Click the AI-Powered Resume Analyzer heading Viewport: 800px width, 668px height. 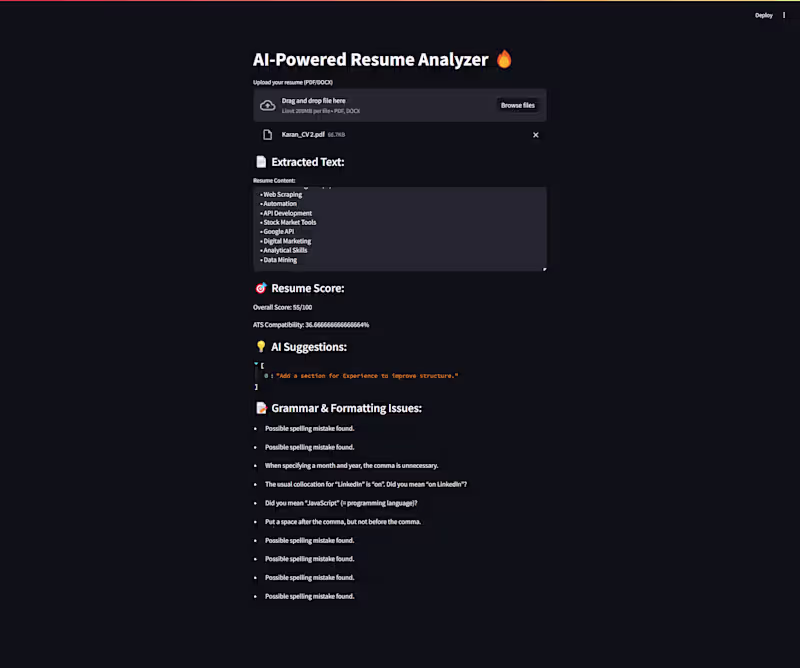(370, 60)
